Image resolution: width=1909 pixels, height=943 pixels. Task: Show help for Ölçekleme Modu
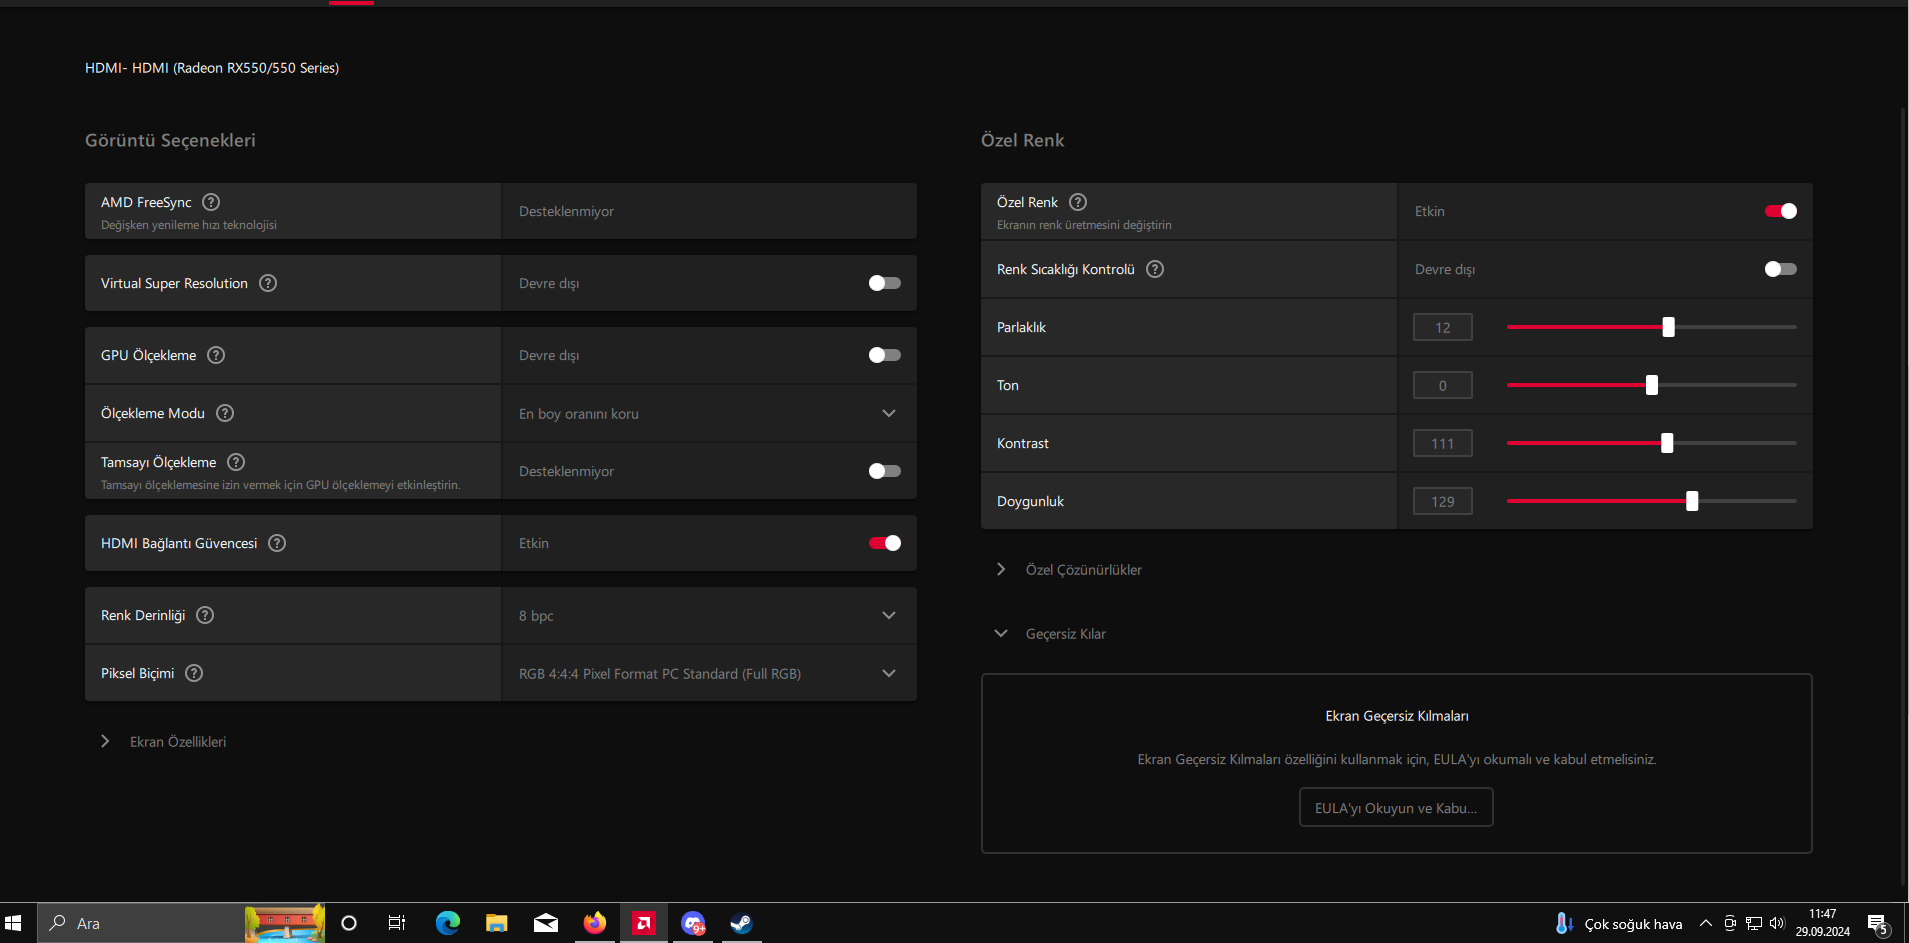[x=225, y=413]
